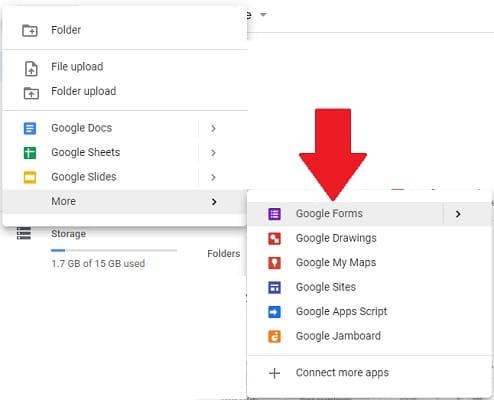Viewport: 494px width, 400px height.
Task: Click the orange Google Jamboard icon
Action: (274, 336)
